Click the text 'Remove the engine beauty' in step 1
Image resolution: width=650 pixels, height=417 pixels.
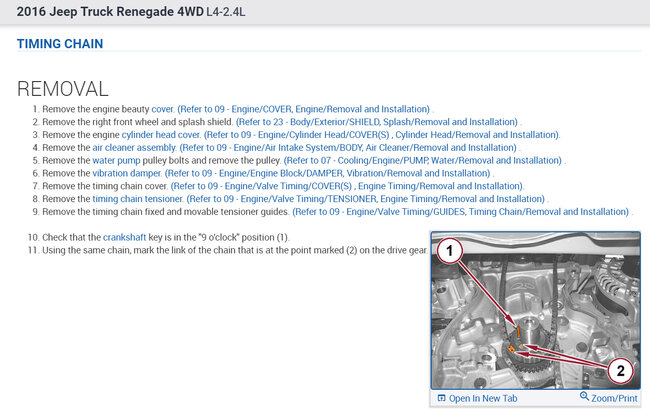pos(96,109)
